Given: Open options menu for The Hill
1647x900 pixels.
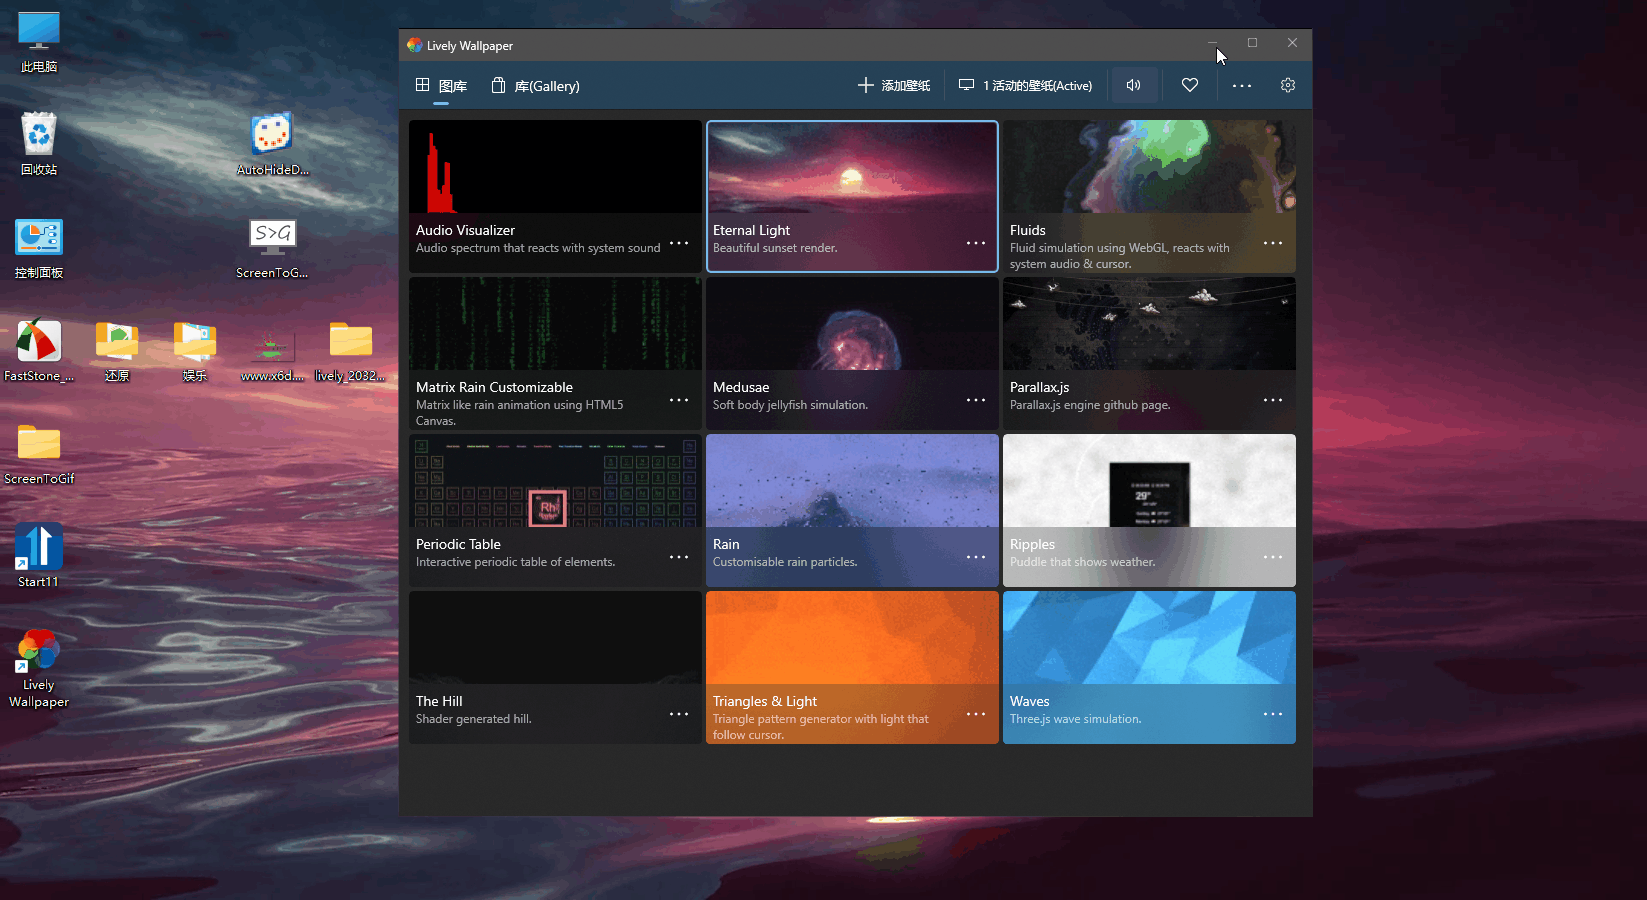Looking at the screenshot, I should pos(679,714).
